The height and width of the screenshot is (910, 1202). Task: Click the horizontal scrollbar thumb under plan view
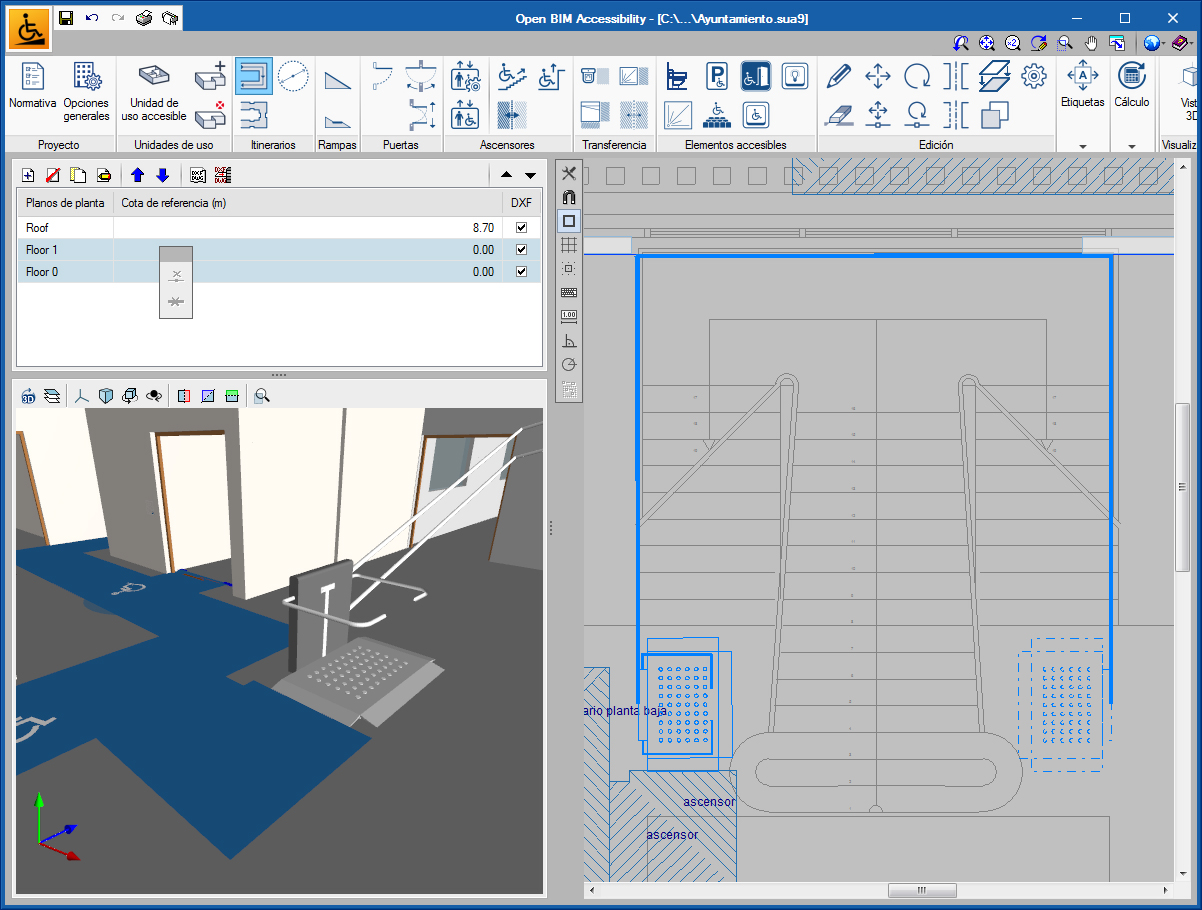922,890
